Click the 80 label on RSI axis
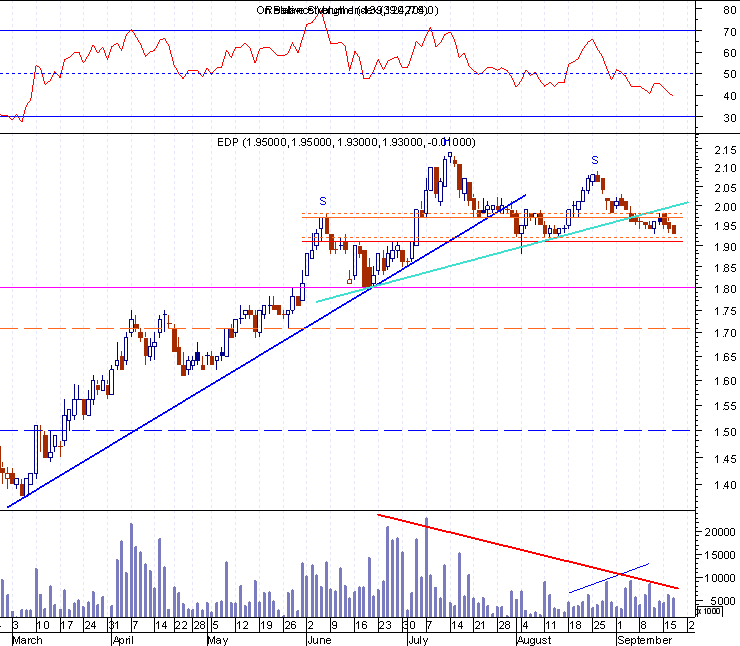 click(x=730, y=9)
